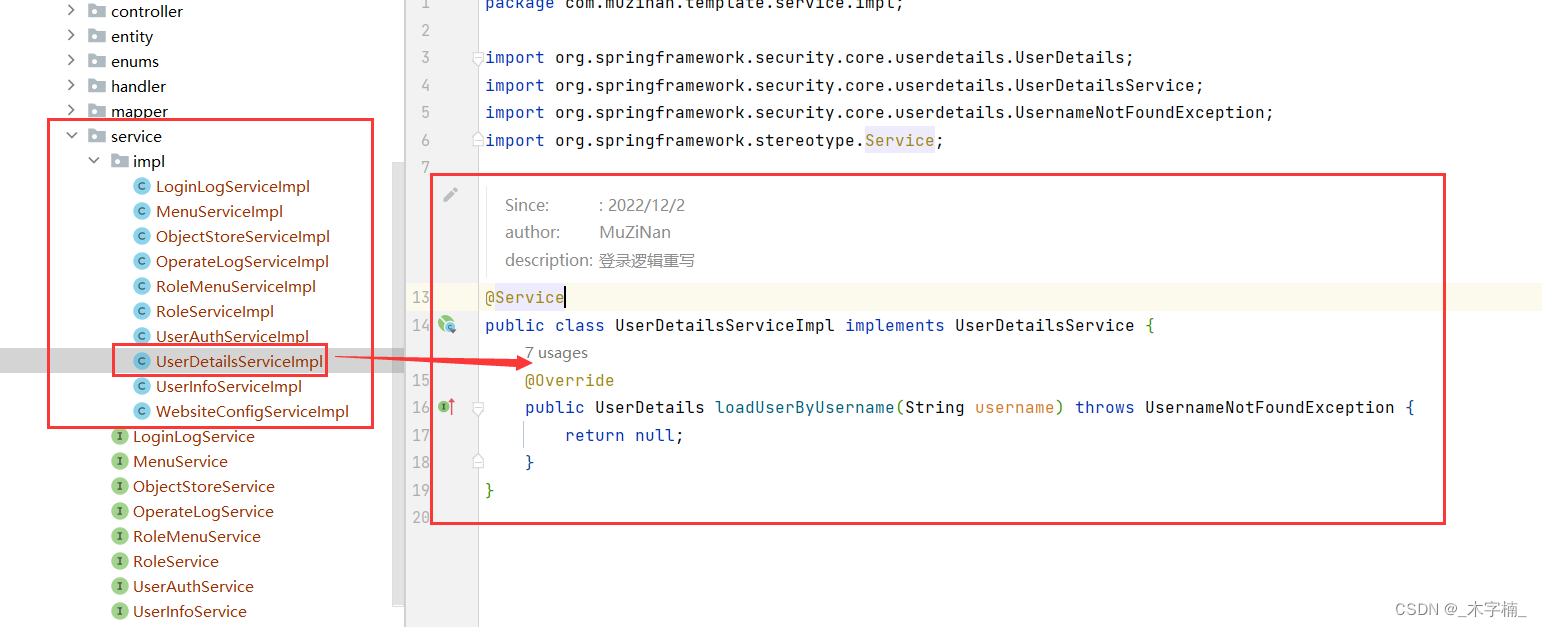1542x627 pixels.
Task: Open MenuService interface
Action: coord(180,461)
